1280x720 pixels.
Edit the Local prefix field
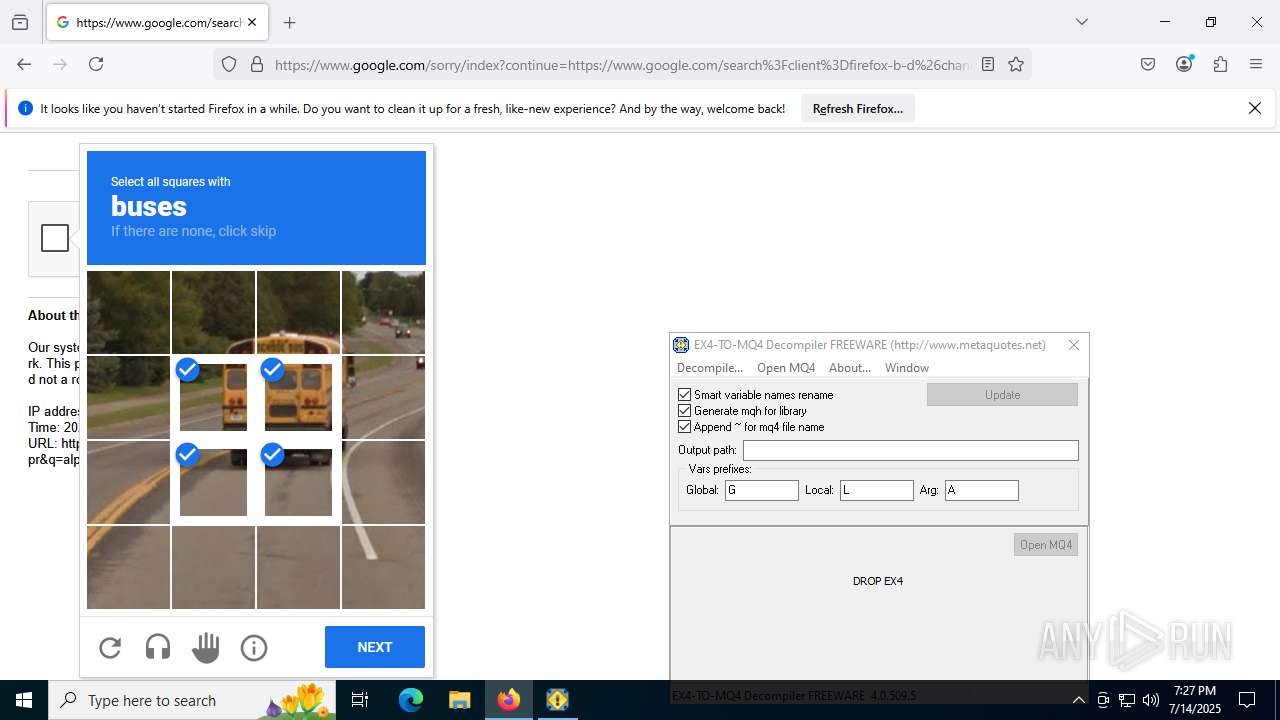coord(877,490)
